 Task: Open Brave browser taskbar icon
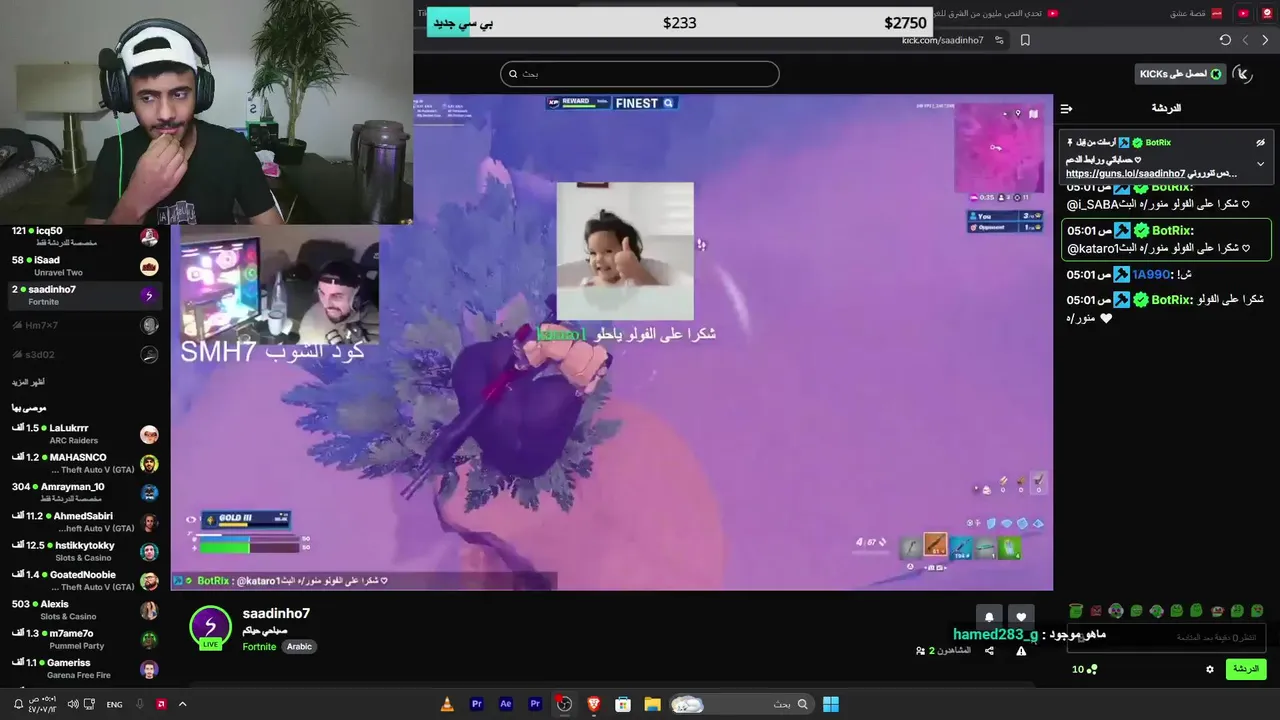[x=594, y=704]
